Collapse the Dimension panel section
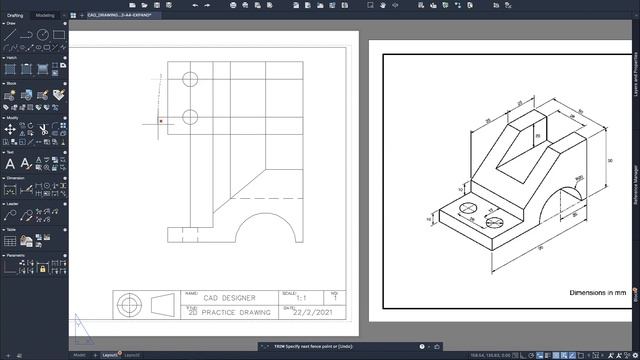 4,178
